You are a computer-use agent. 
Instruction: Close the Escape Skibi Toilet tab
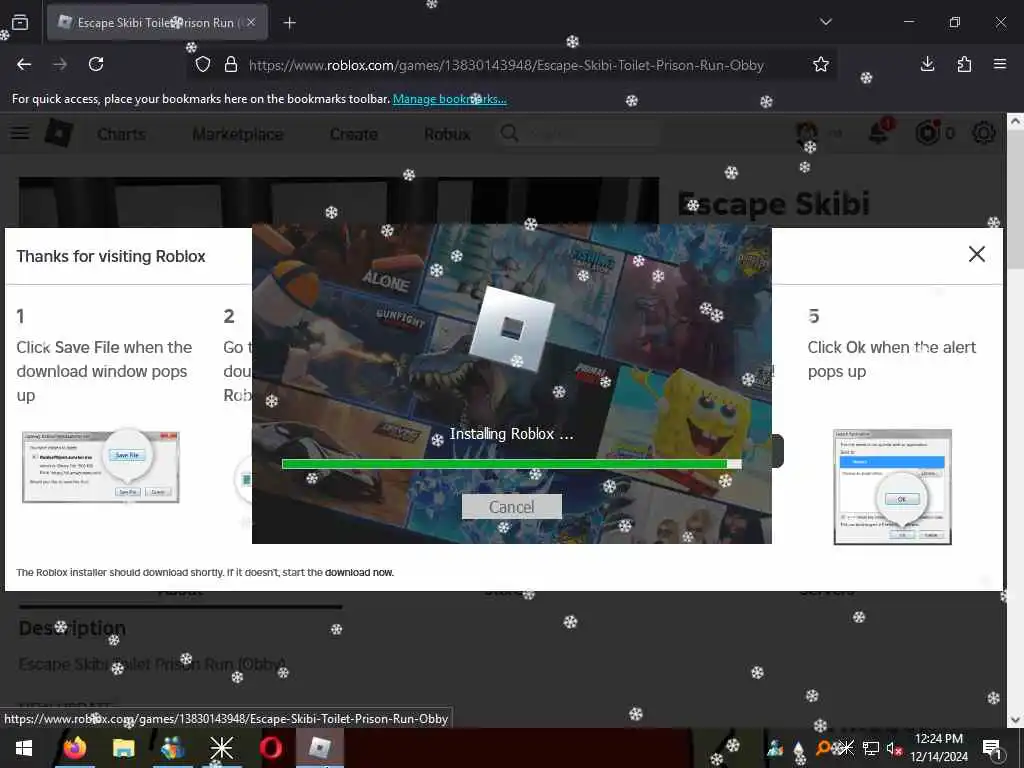251,22
